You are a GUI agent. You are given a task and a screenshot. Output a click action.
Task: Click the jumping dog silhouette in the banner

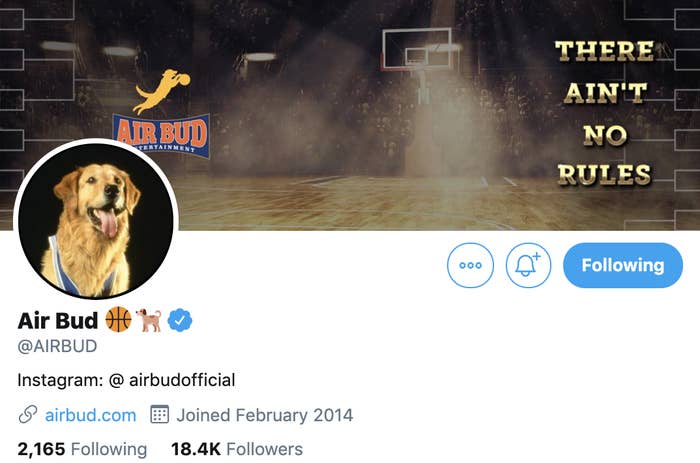coord(162,91)
